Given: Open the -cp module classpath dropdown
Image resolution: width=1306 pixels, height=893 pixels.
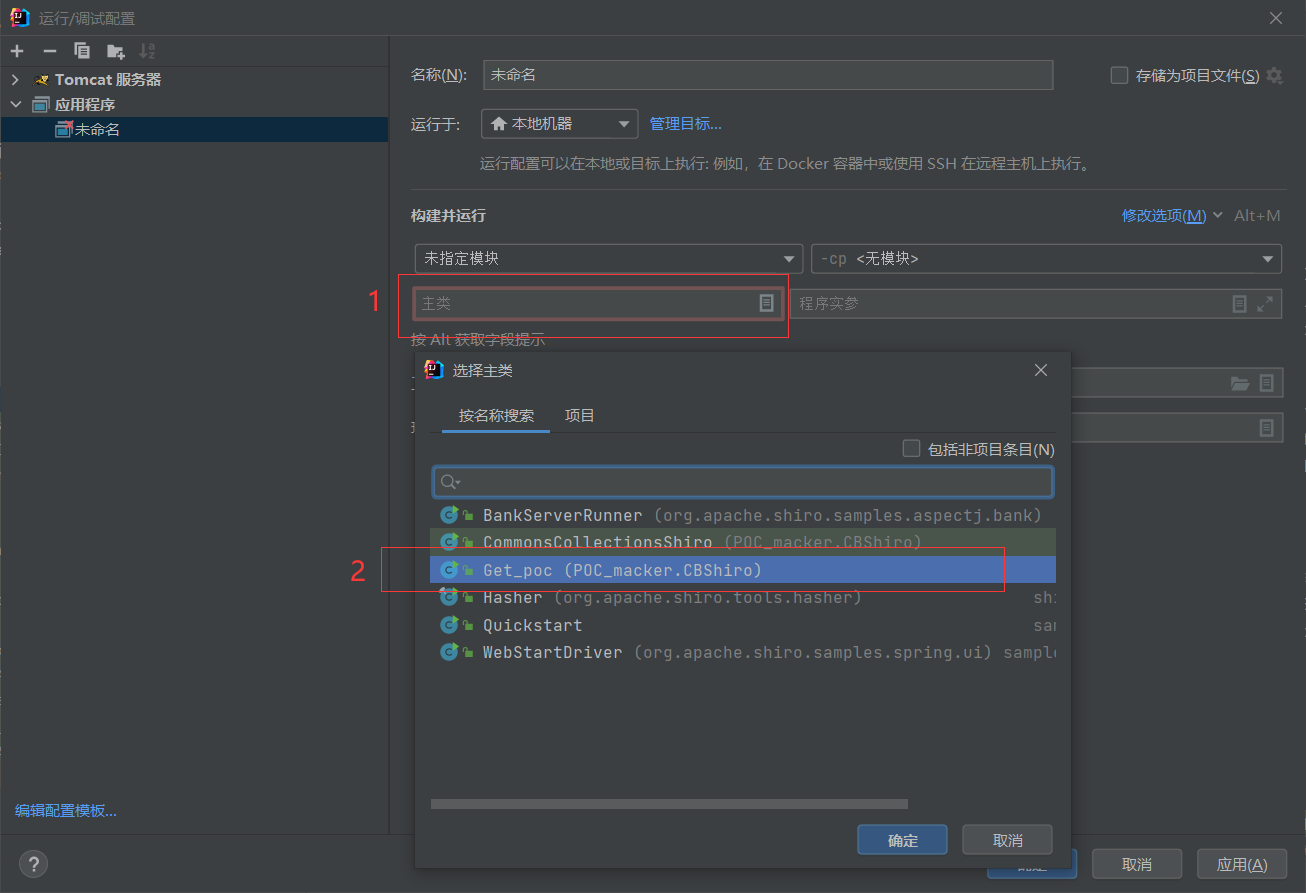Looking at the screenshot, I should tap(1046, 258).
